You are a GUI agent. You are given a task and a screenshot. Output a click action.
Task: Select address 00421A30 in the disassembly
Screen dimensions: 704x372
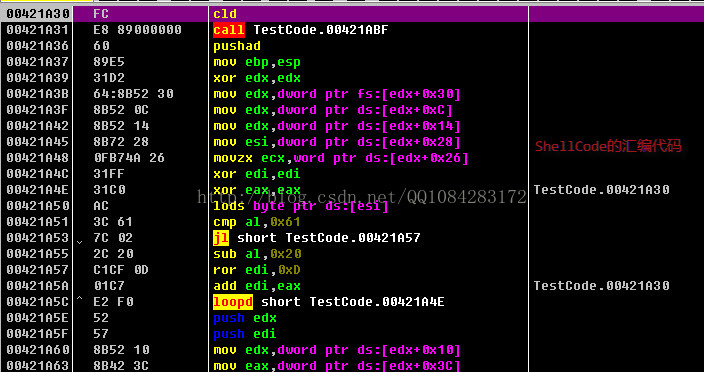point(38,14)
